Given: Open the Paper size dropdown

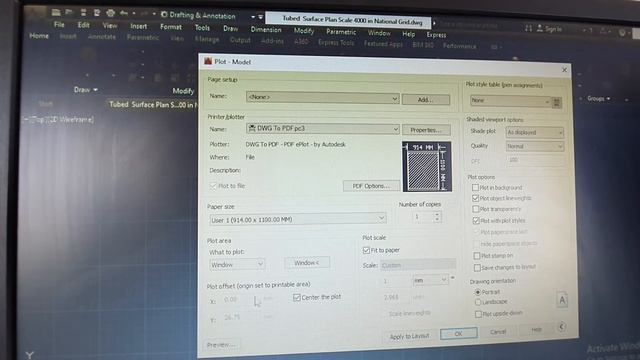Looking at the screenshot, I should pos(298,219).
